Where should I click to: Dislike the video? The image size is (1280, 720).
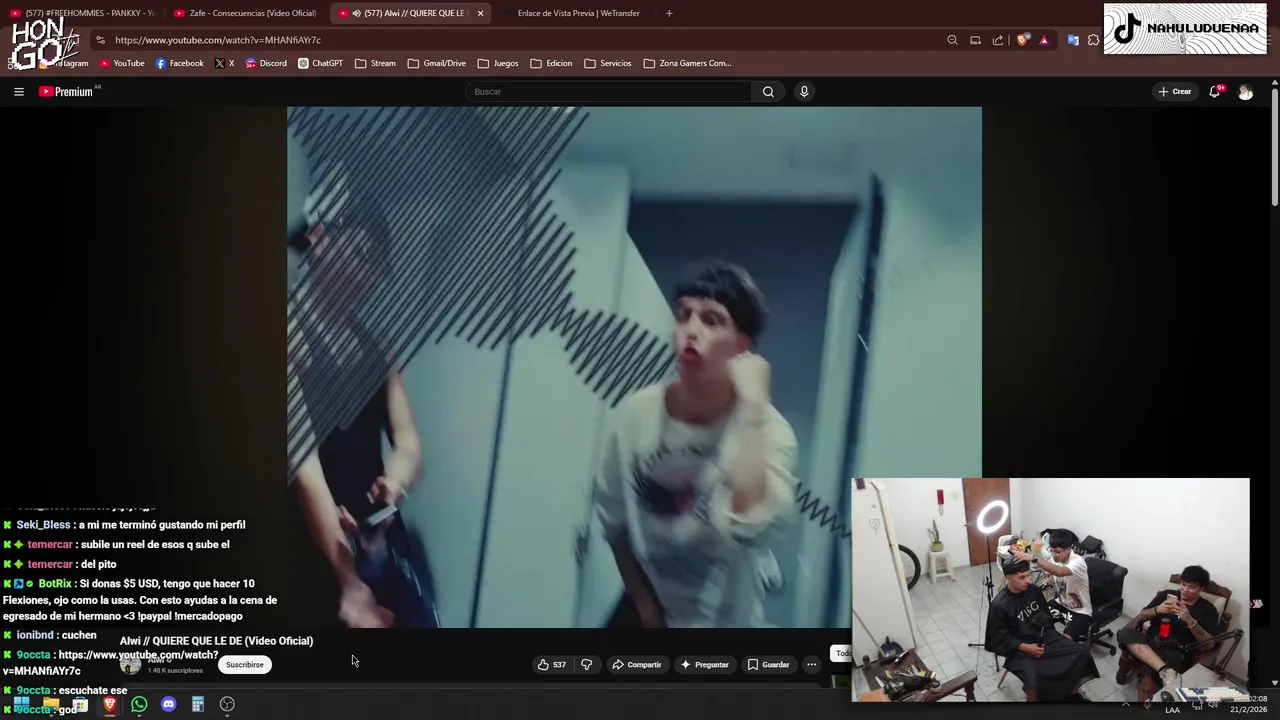point(587,664)
